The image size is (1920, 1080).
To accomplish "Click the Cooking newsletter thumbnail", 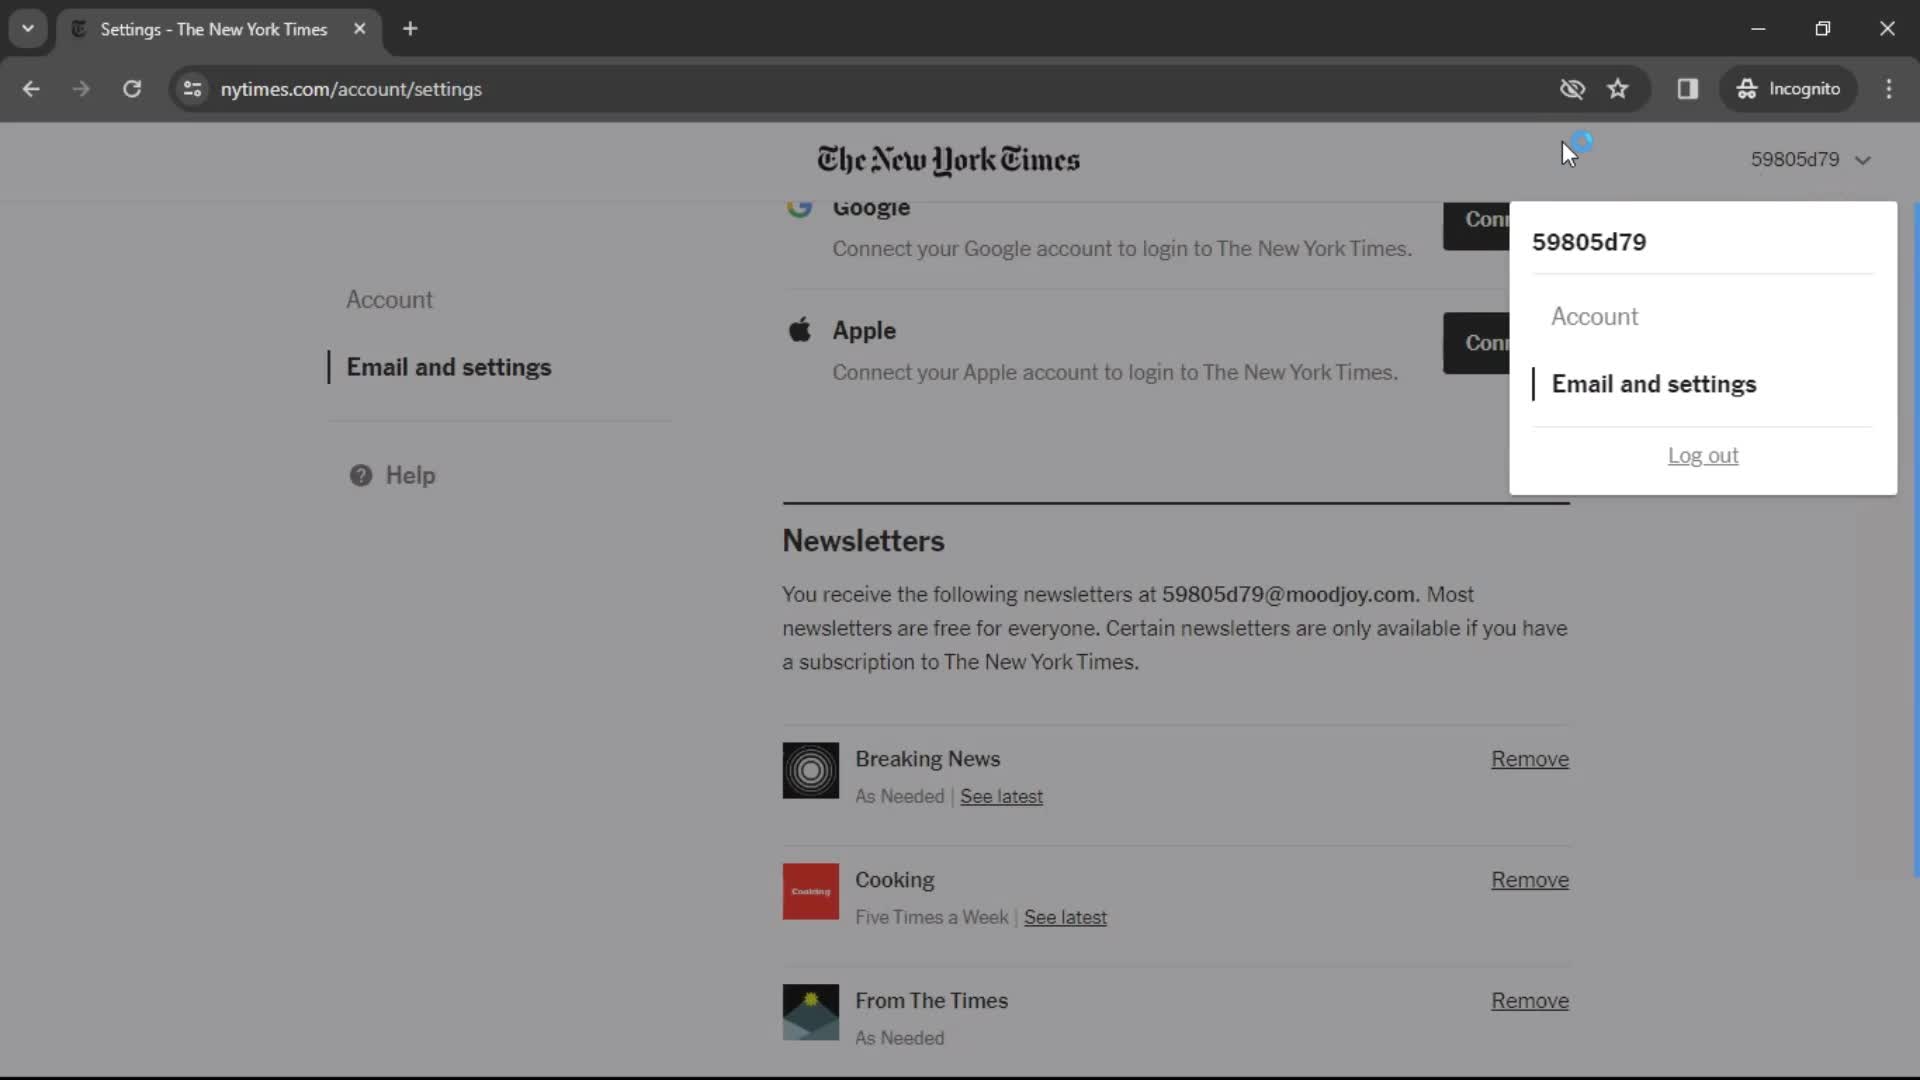I will pos(810,891).
